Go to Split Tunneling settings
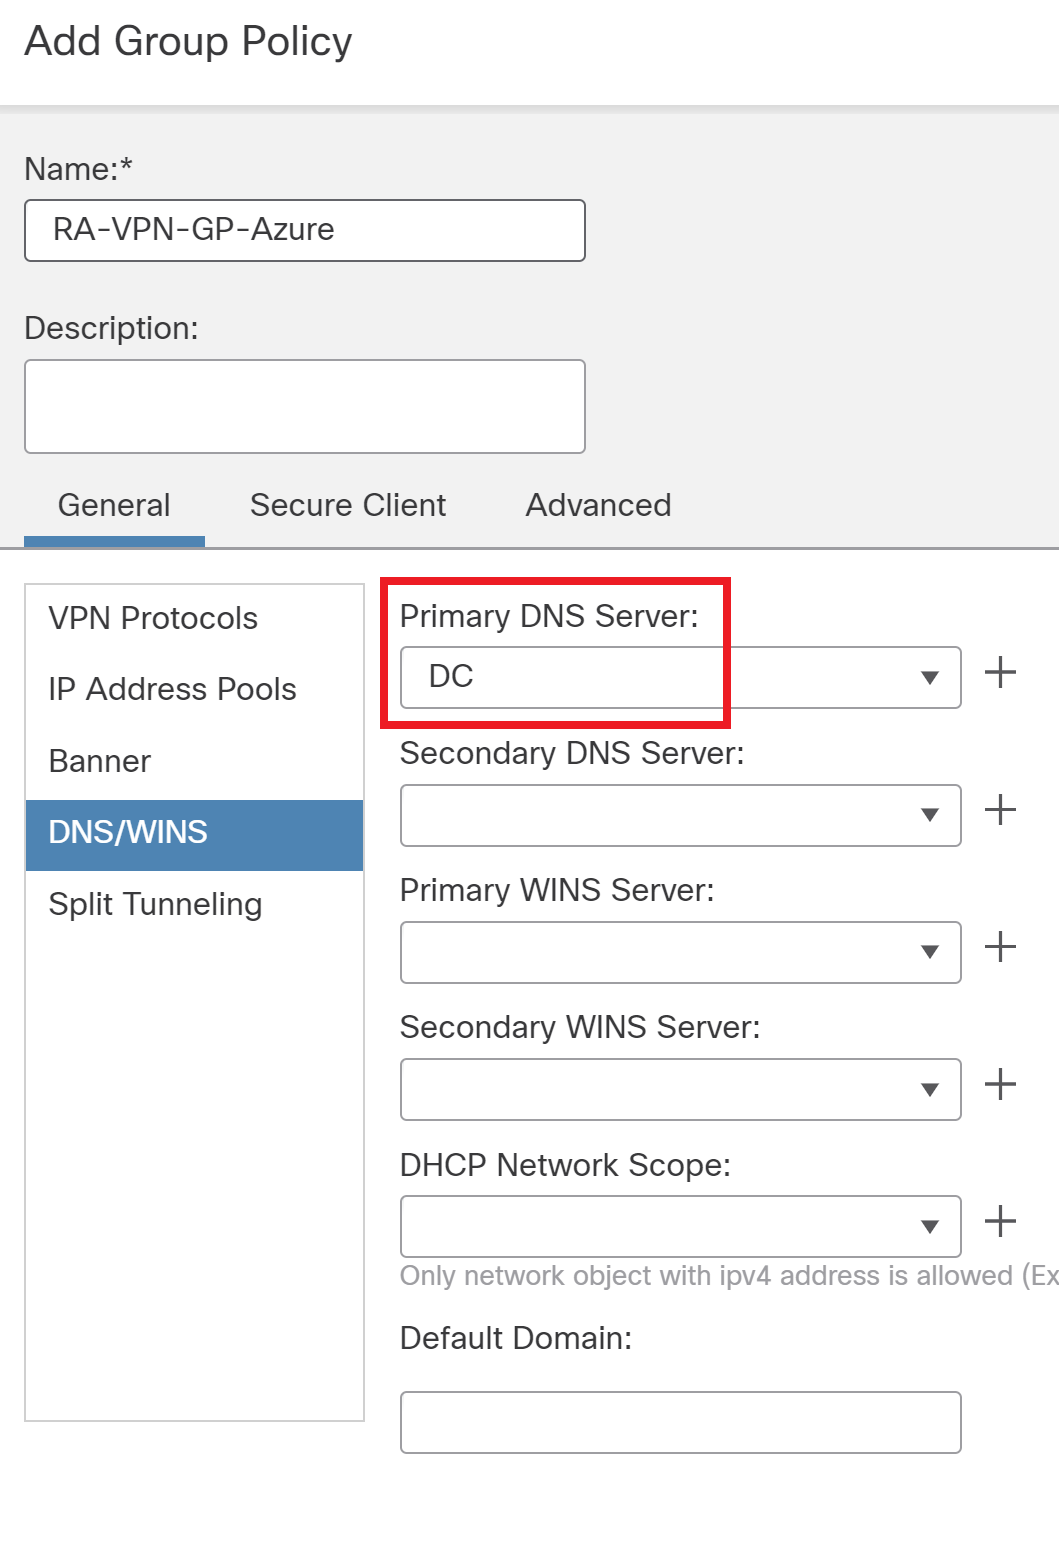 tap(155, 905)
